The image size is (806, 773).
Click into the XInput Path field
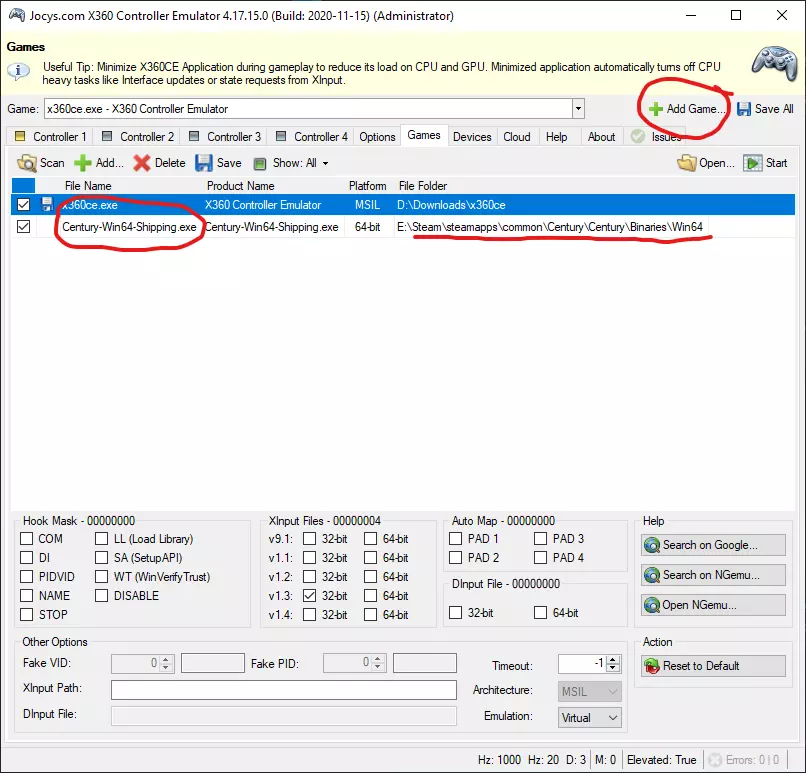(284, 690)
